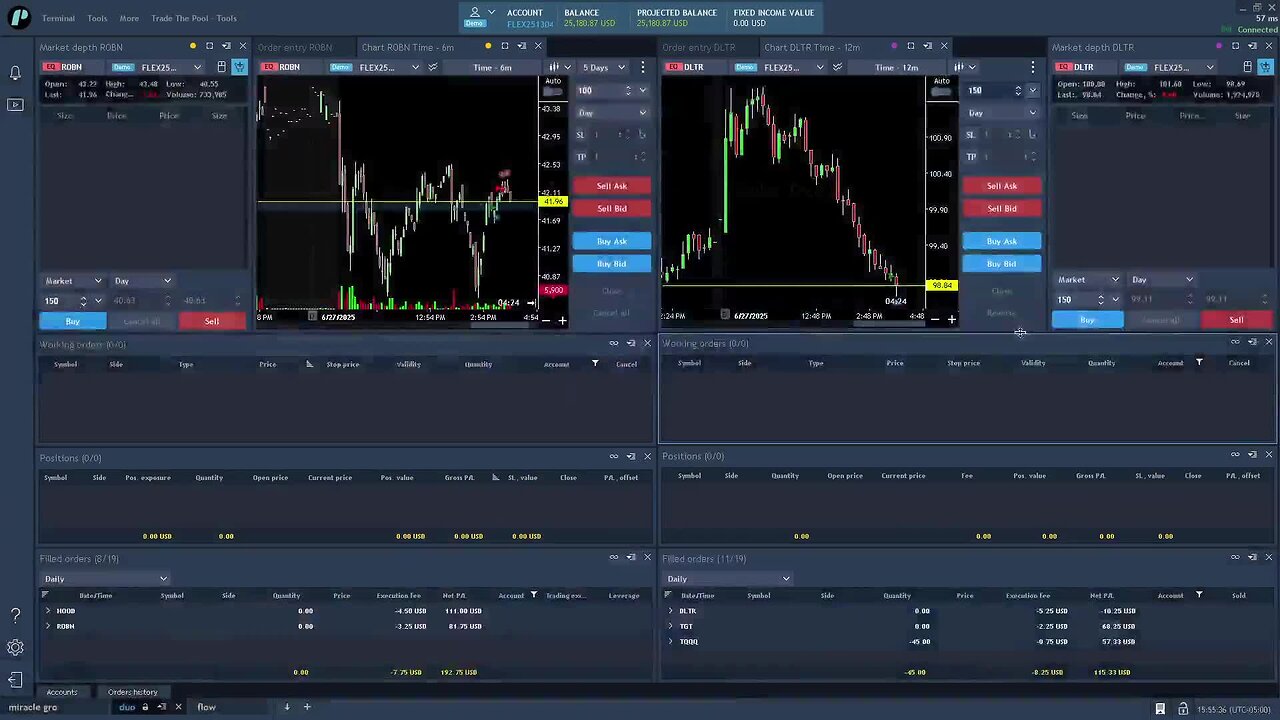Open the 5 Days range dropdown on ROBN chart

point(604,67)
